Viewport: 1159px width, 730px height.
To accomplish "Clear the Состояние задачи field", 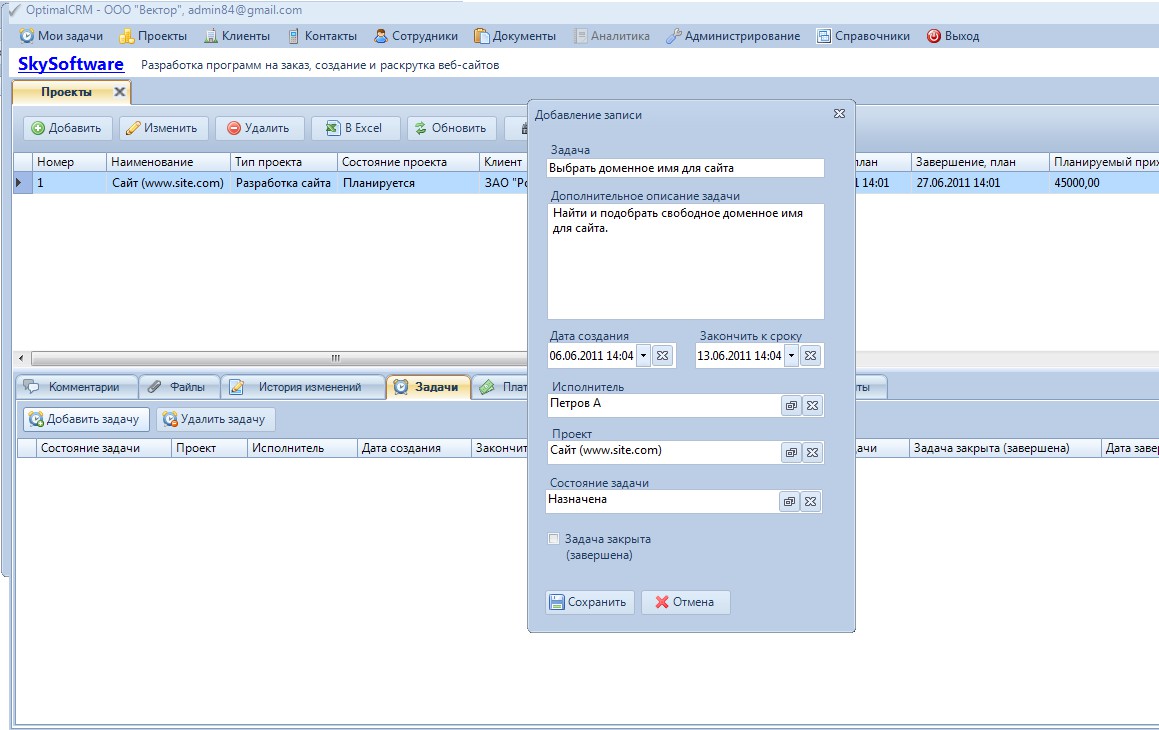I will coord(811,502).
